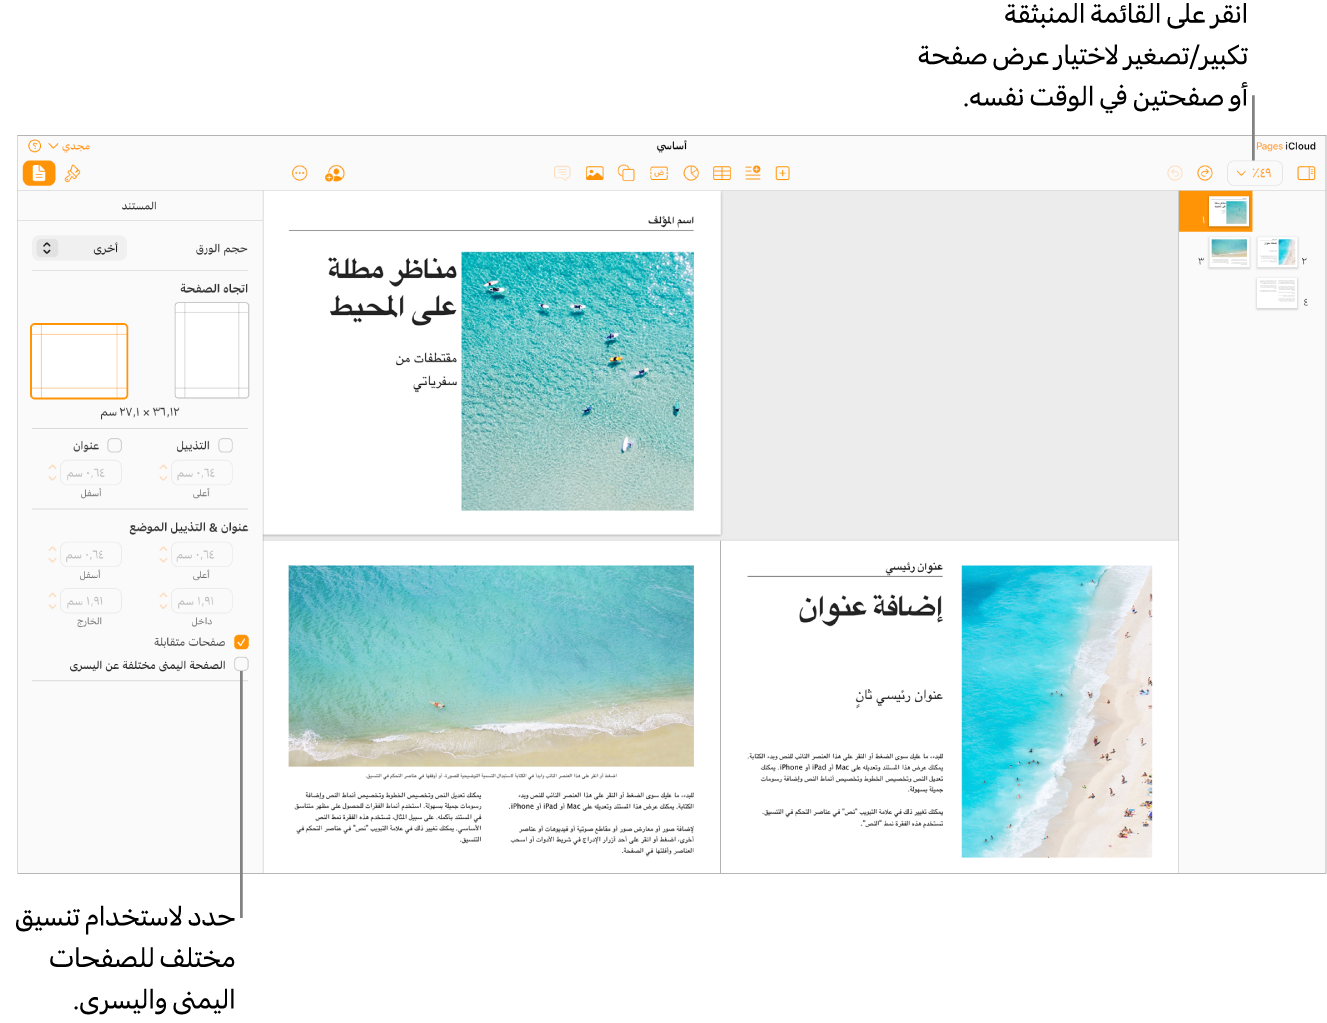Click the داخل margin field
The width and height of the screenshot is (1327, 1023).
pyautogui.click(x=201, y=601)
